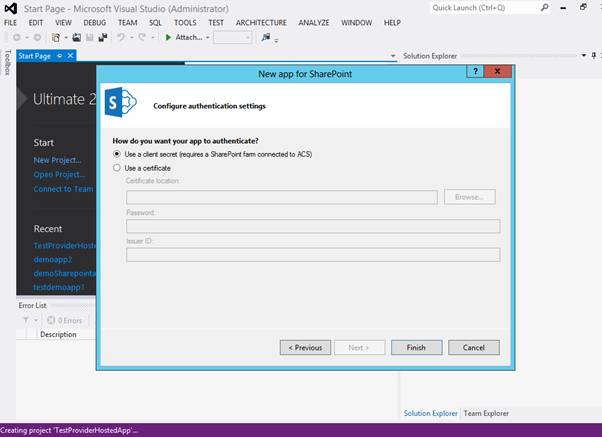Click the Issuer ID input field
Image resolution: width=602 pixels, height=437 pixels.
coord(313,255)
